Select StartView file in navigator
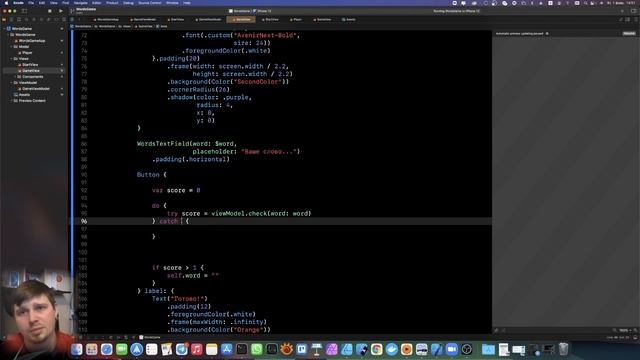Image resolution: width=640 pixels, height=360 pixels. tap(30, 64)
